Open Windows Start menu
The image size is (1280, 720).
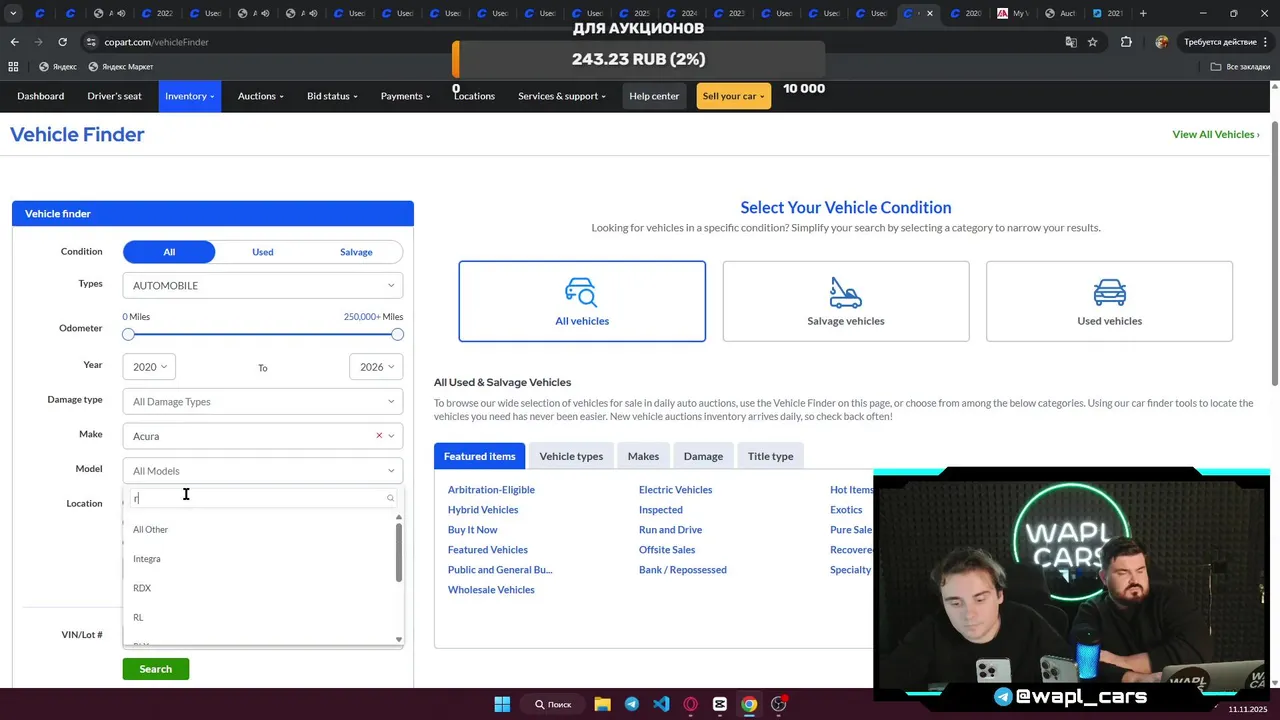point(502,704)
